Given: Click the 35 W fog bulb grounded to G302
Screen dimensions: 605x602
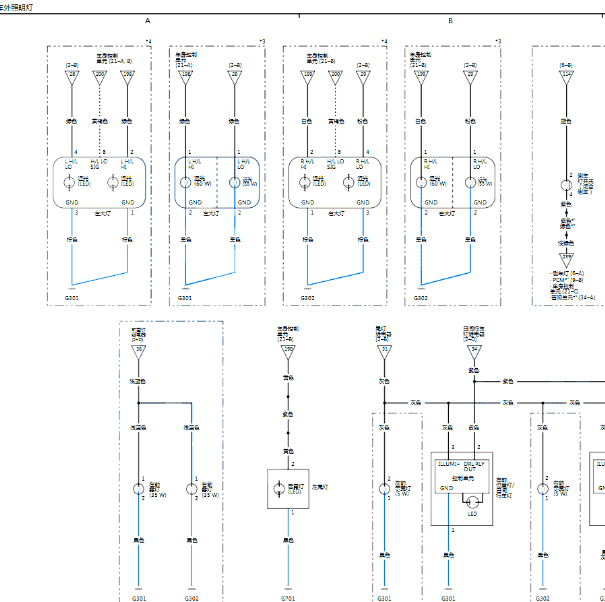Looking at the screenshot, I should point(191,489).
